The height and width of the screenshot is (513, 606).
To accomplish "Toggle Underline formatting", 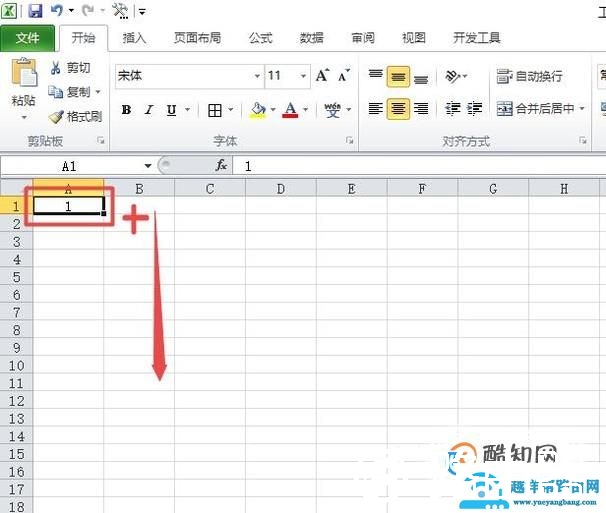I will [x=171, y=110].
